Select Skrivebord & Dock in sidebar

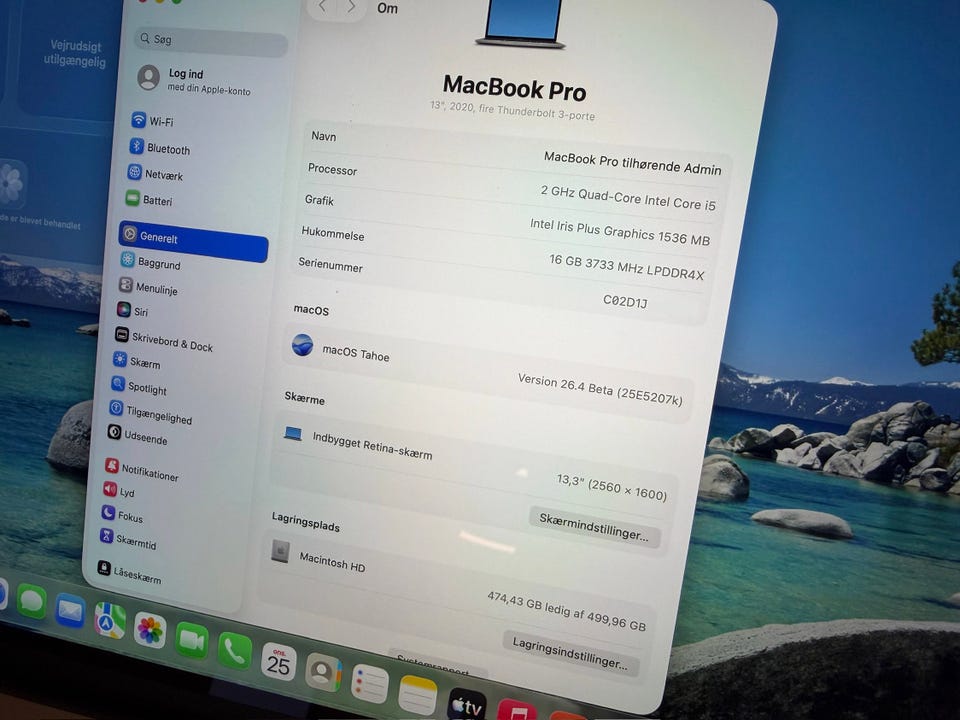(x=164, y=340)
